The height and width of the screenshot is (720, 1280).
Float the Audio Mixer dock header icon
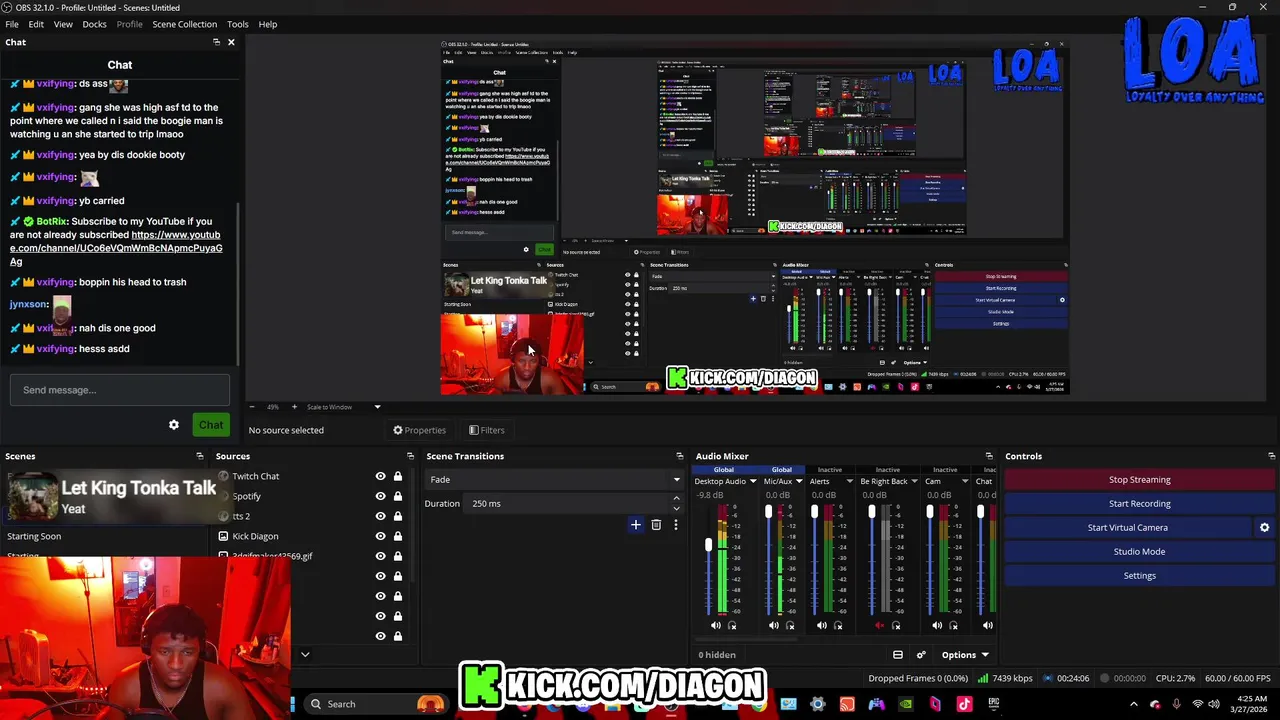[x=989, y=456]
